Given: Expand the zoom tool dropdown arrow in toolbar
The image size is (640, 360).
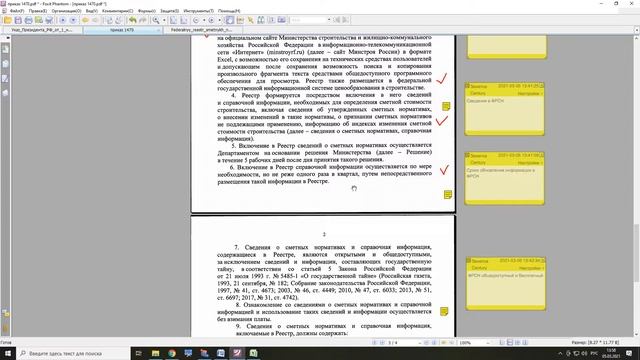Looking at the screenshot, I should pos(164,20).
